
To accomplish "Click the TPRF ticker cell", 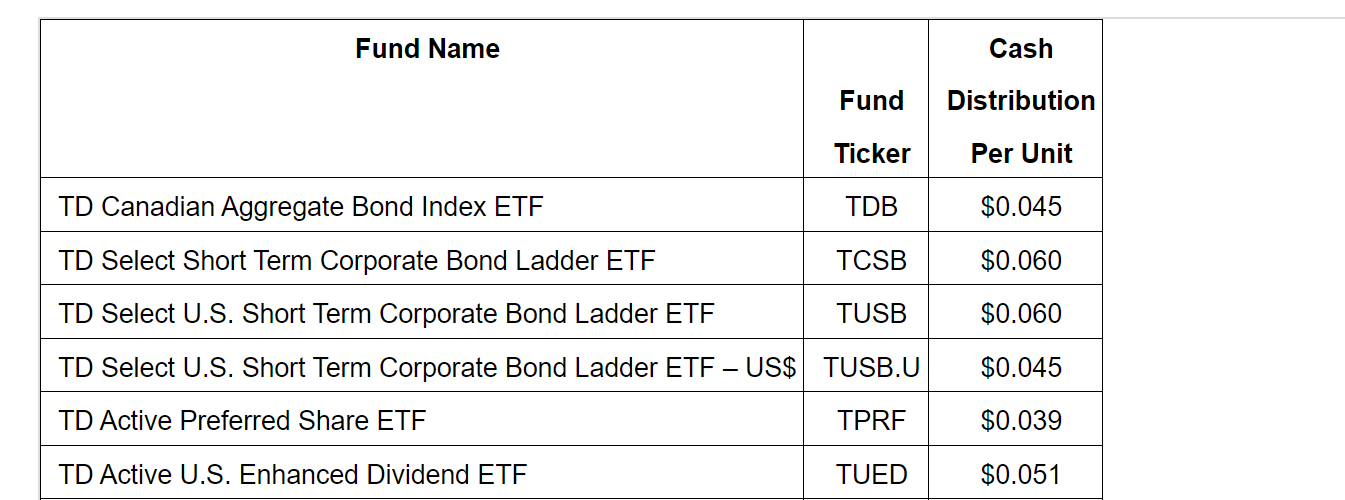I will (871, 421).
